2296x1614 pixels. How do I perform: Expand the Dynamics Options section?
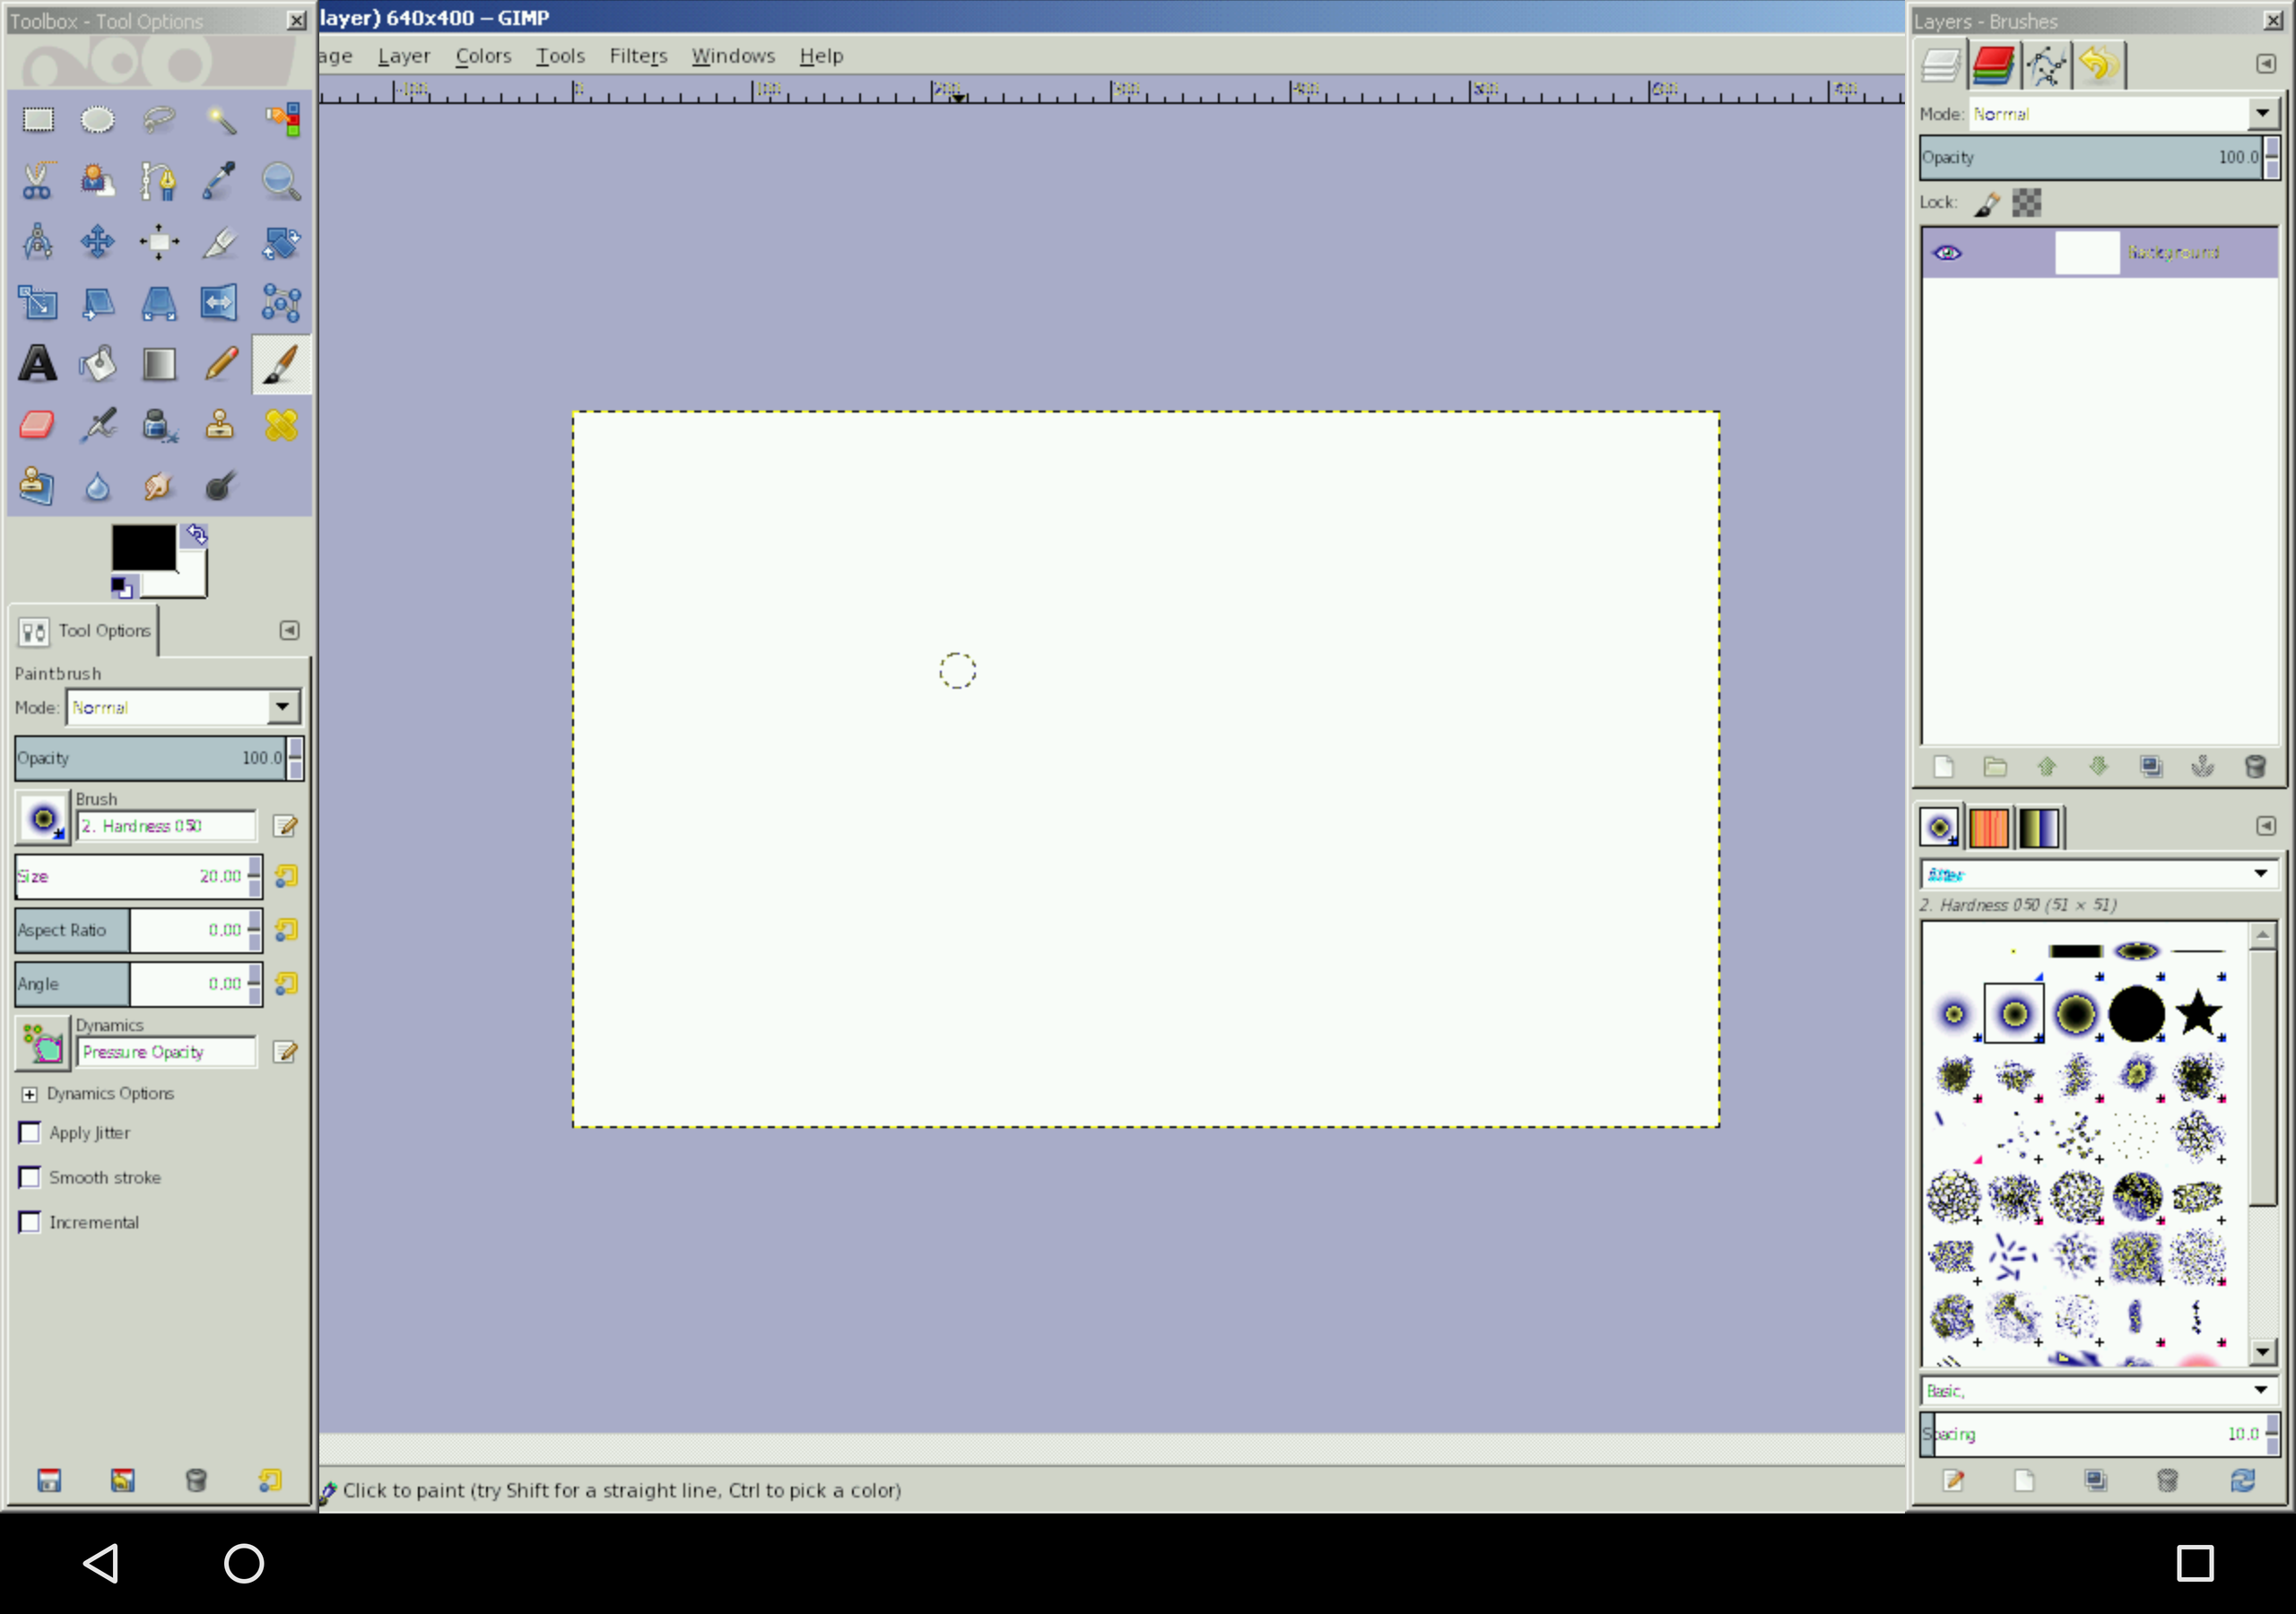30,1093
